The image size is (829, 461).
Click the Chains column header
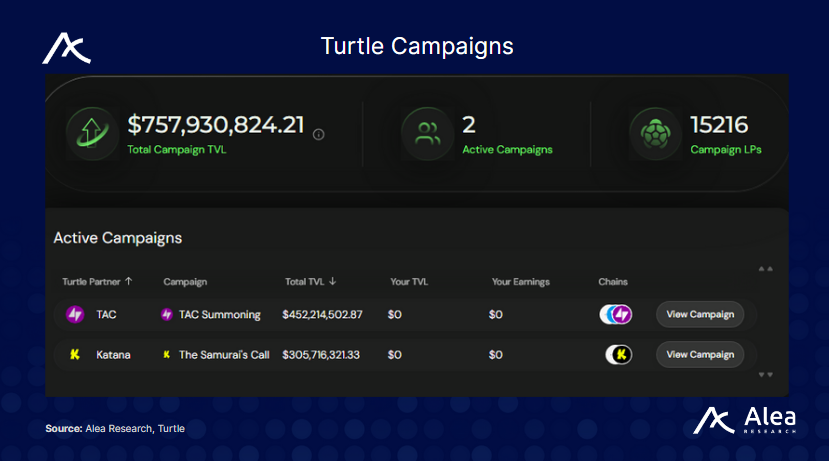pos(613,282)
